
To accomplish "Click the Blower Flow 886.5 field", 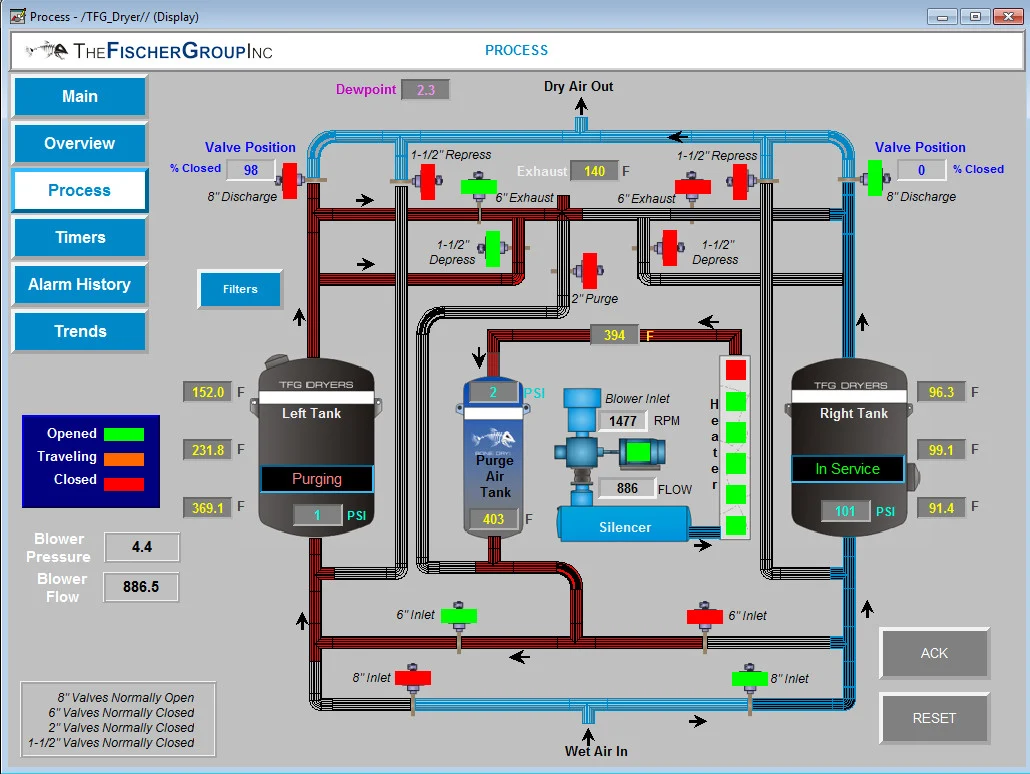I will [x=141, y=587].
